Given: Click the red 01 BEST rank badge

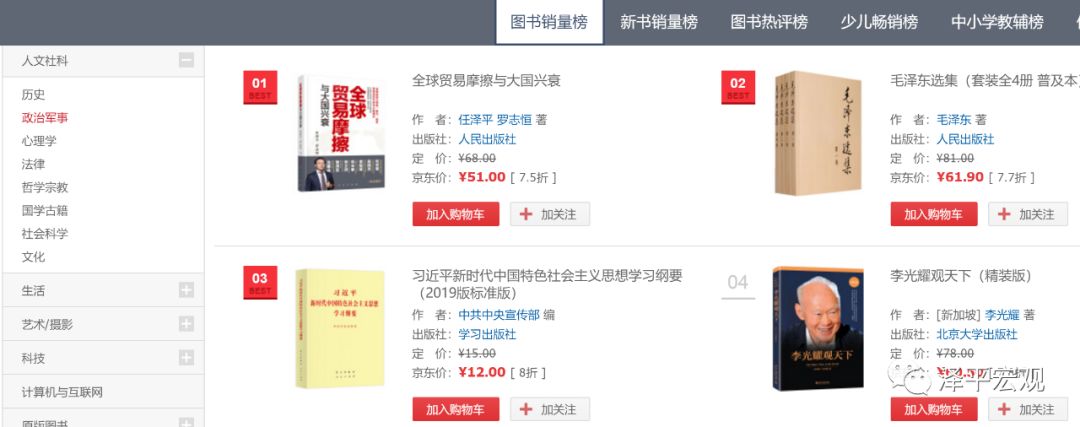Looking at the screenshot, I should click(x=260, y=87).
